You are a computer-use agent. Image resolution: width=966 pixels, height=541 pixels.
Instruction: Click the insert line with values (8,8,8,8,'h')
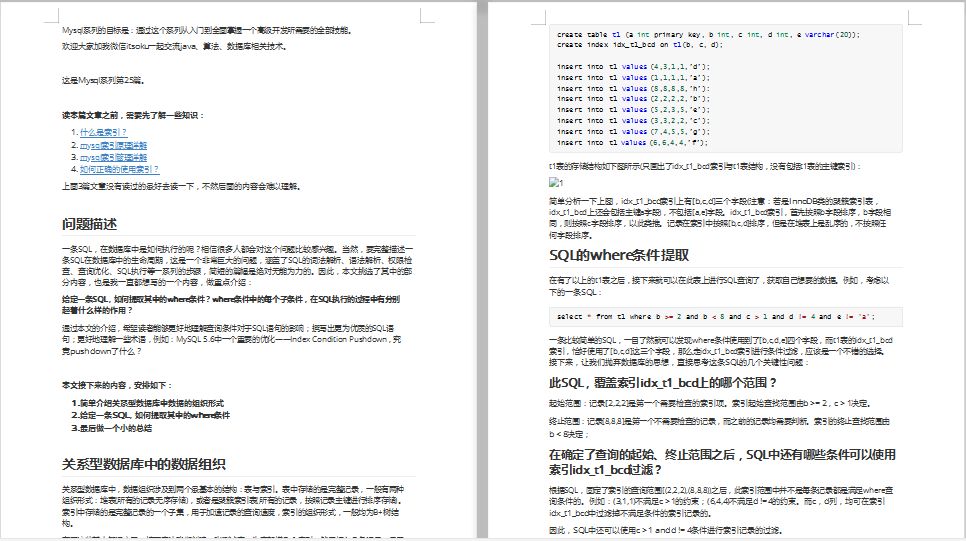click(633, 89)
